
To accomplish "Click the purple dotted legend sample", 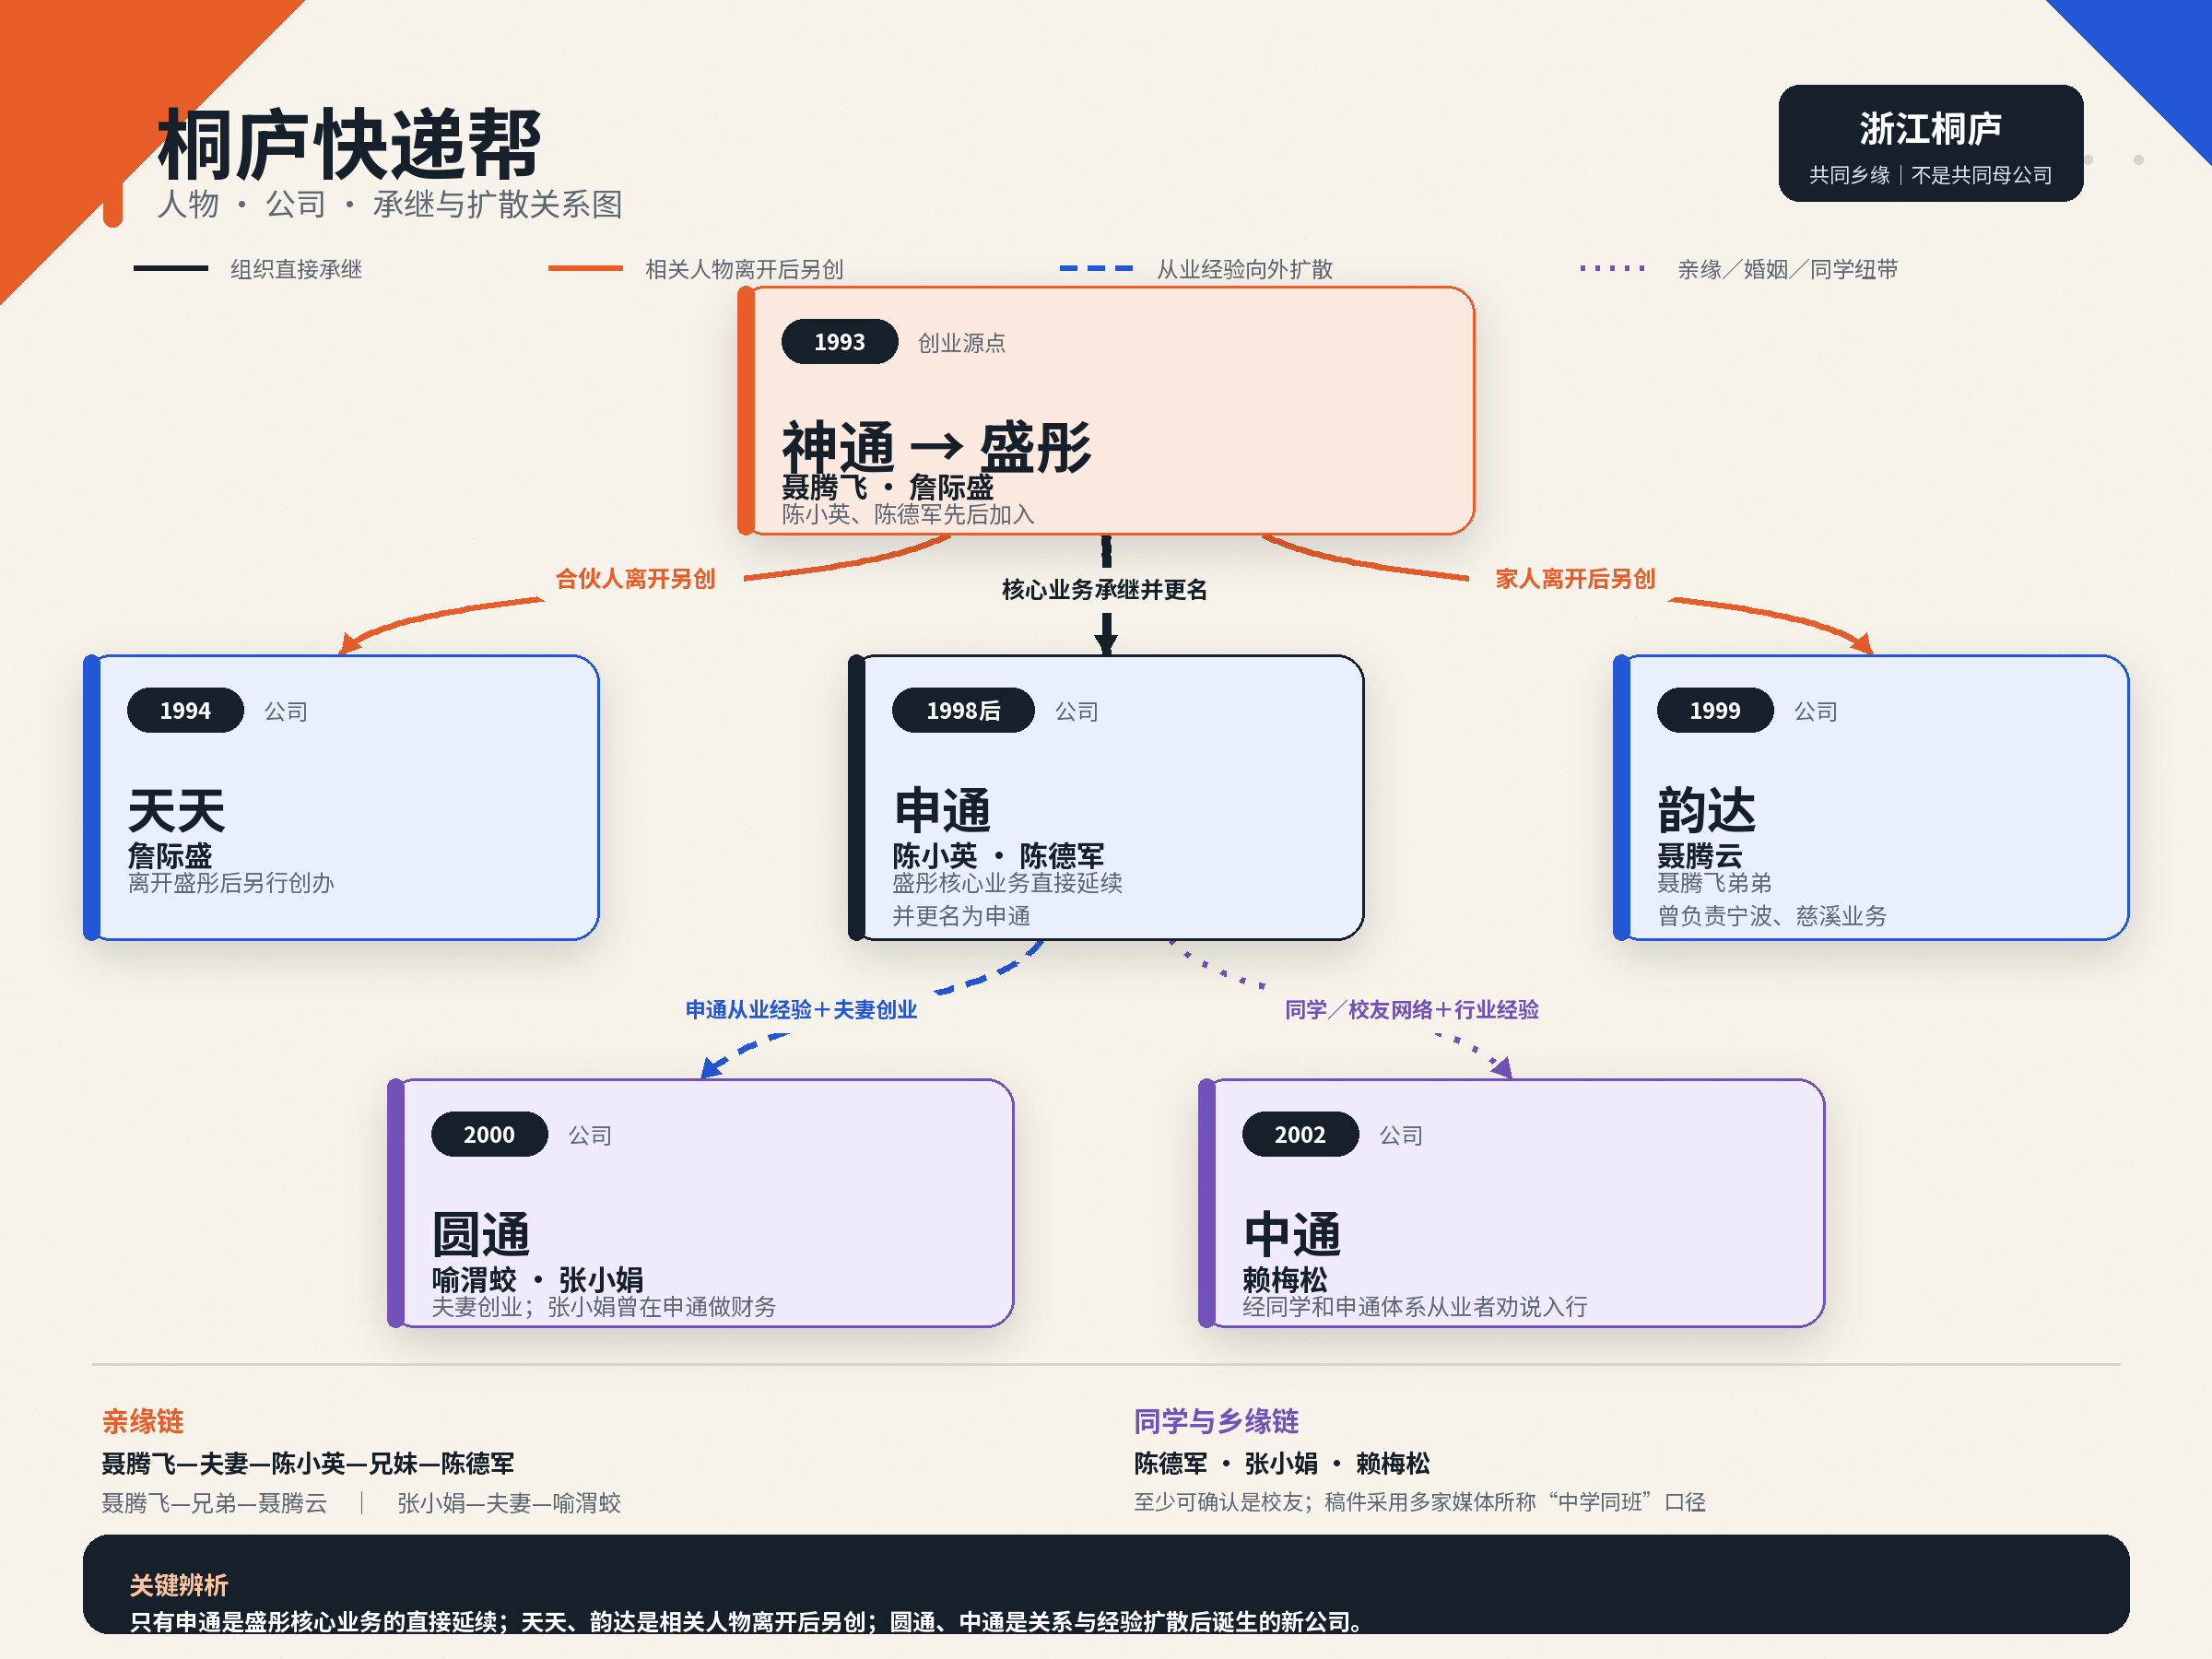I will point(1612,268).
